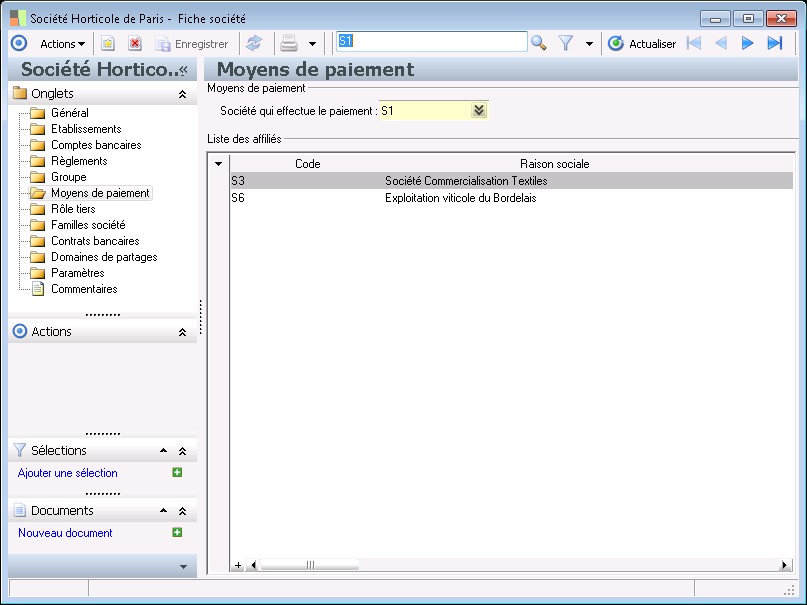Select the S6 code cell

click(x=307, y=198)
